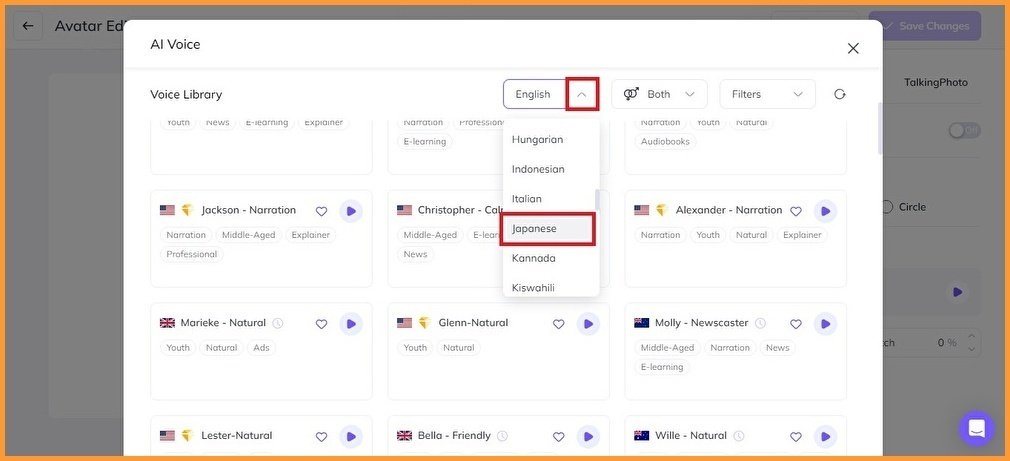Click the Professional tag under Jackson
Viewport: 1010px width, 461px height.
click(x=191, y=254)
